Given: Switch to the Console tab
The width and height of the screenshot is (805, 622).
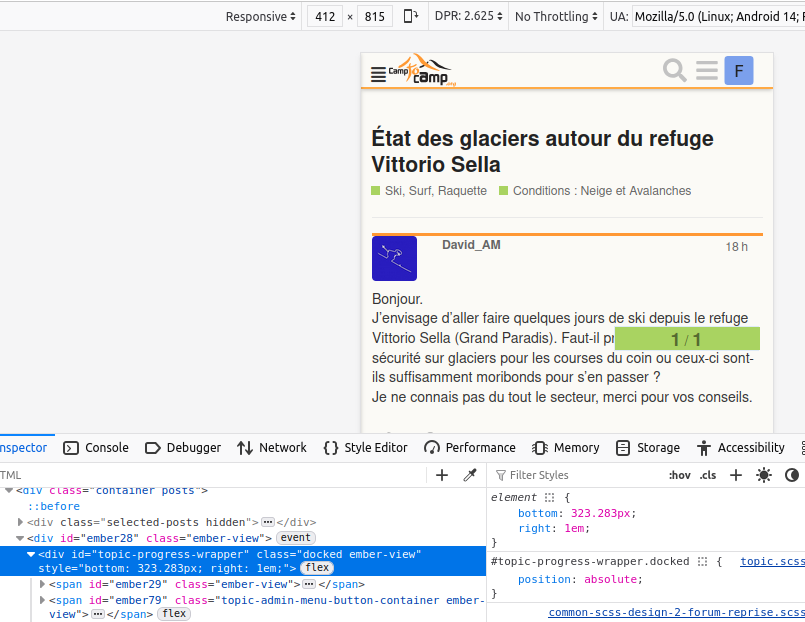Looking at the screenshot, I should (96, 448).
